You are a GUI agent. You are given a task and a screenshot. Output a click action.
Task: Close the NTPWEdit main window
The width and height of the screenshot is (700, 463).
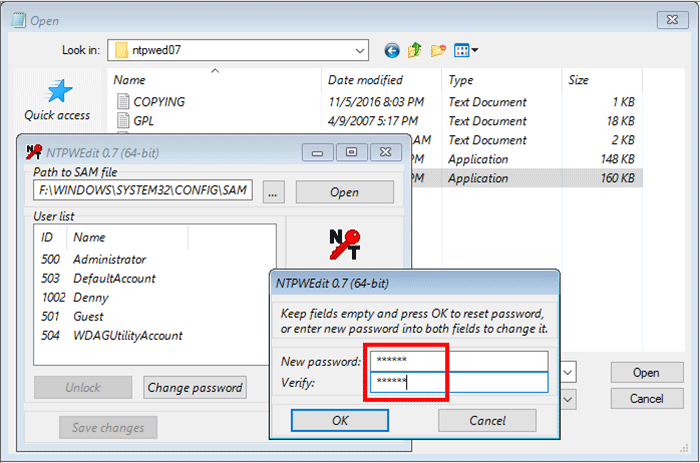tap(385, 153)
